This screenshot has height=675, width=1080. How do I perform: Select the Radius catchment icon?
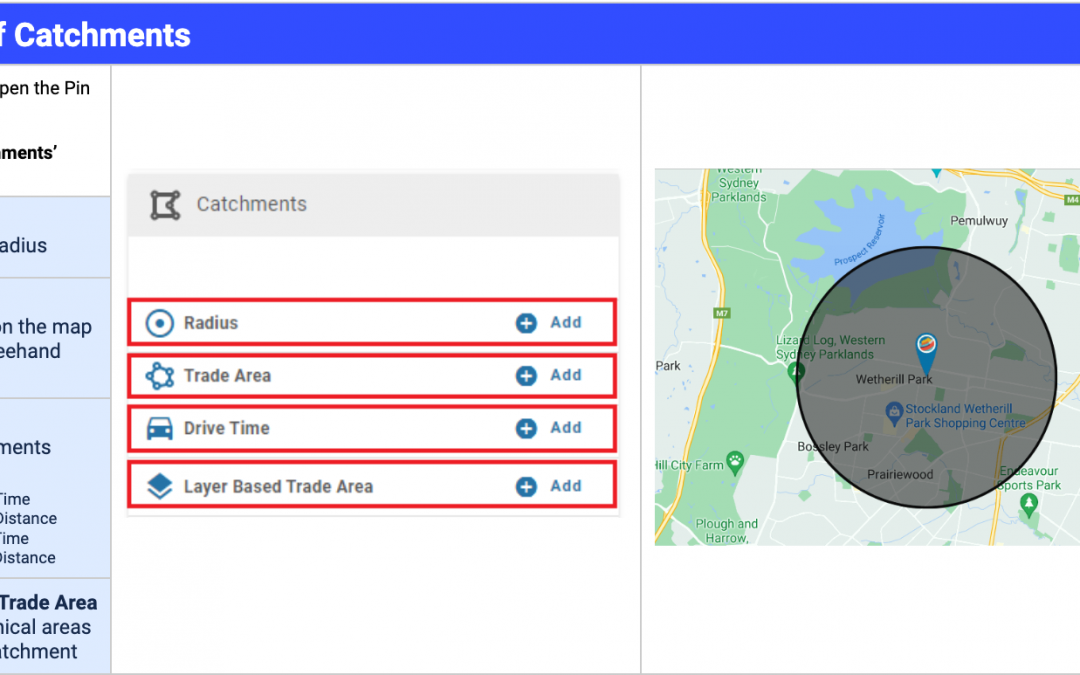(x=159, y=323)
